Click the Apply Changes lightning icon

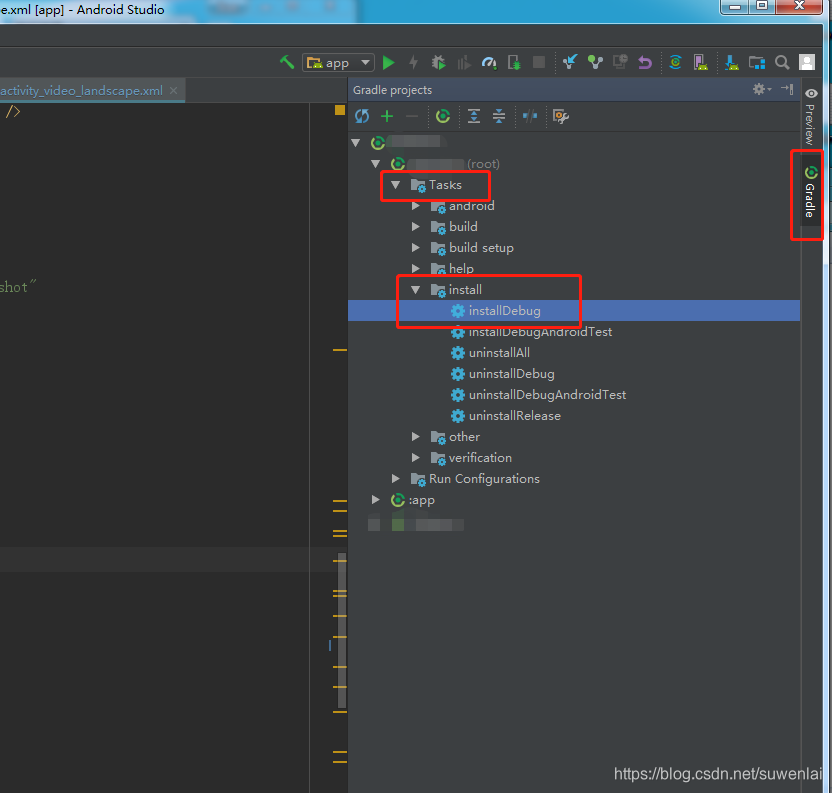[x=413, y=63]
